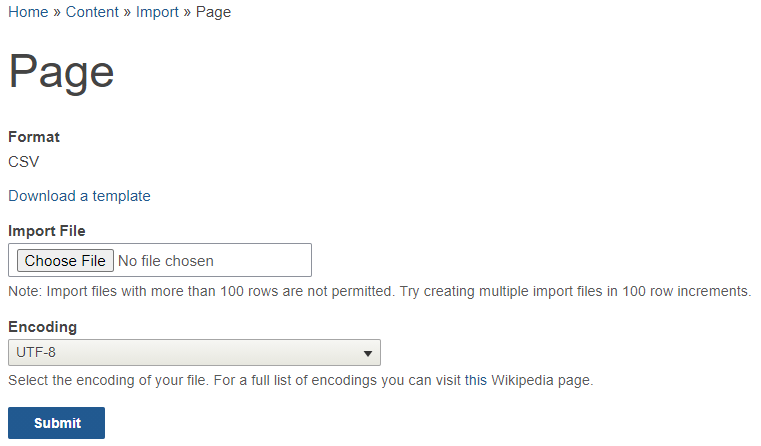The width and height of the screenshot is (761, 446).
Task: Click the Page breadcrumb item
Action: (213, 12)
